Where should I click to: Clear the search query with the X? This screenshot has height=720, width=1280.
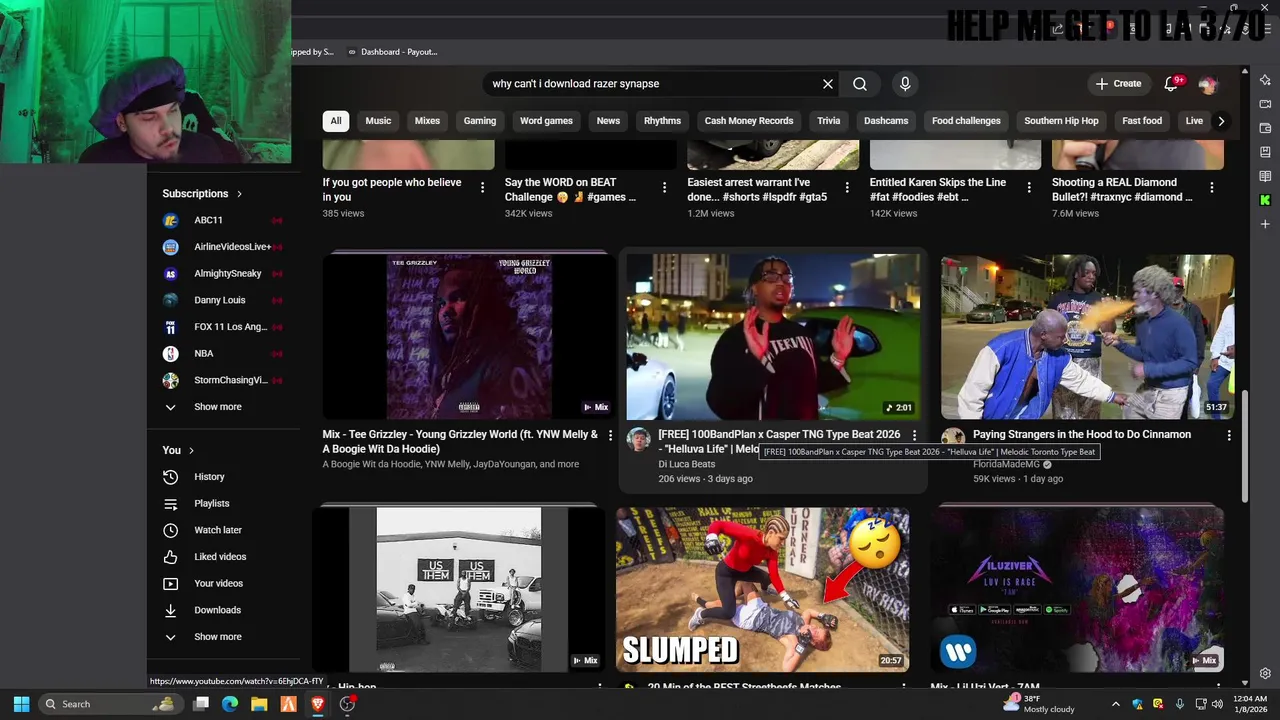coord(828,84)
